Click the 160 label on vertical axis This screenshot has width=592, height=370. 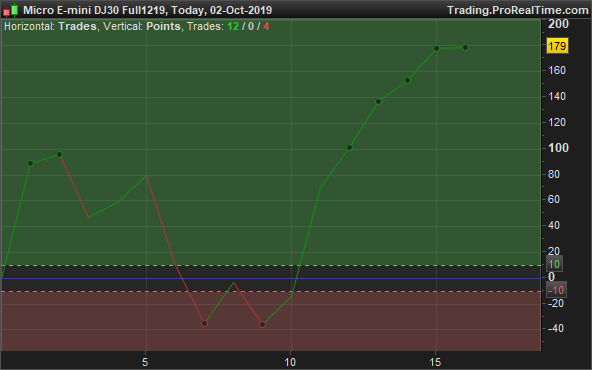coord(557,70)
